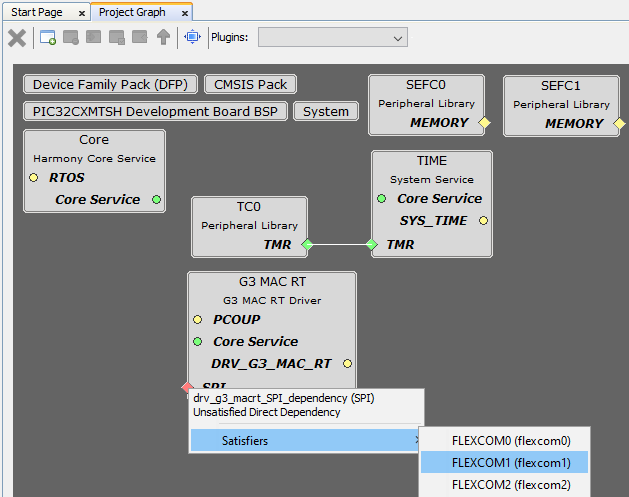
Task: Choose FLEXCOM1 (flexcom1) satisfier
Action: point(504,463)
